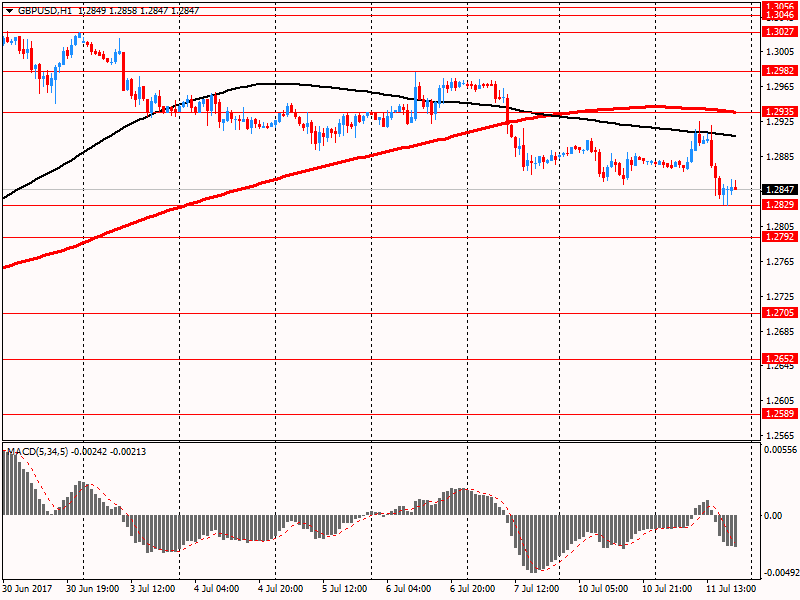The width and height of the screenshot is (800, 600).
Task: Click the 3 Jul 12:00 time axis label
Action: click(x=153, y=589)
